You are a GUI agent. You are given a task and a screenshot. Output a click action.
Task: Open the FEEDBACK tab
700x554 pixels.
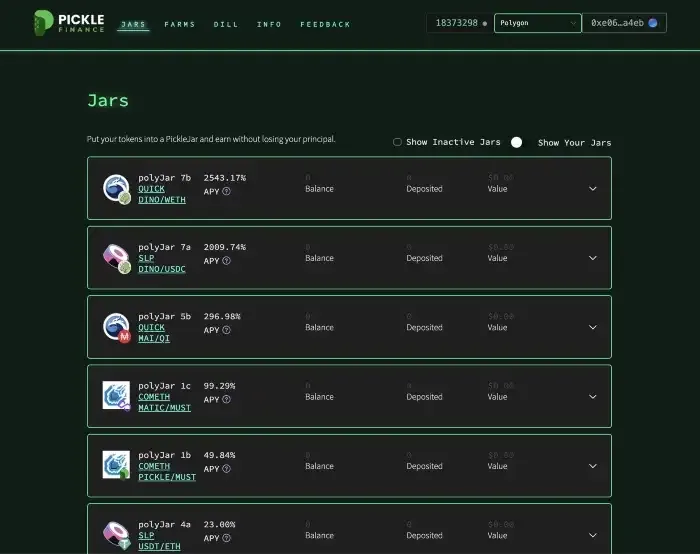point(325,25)
